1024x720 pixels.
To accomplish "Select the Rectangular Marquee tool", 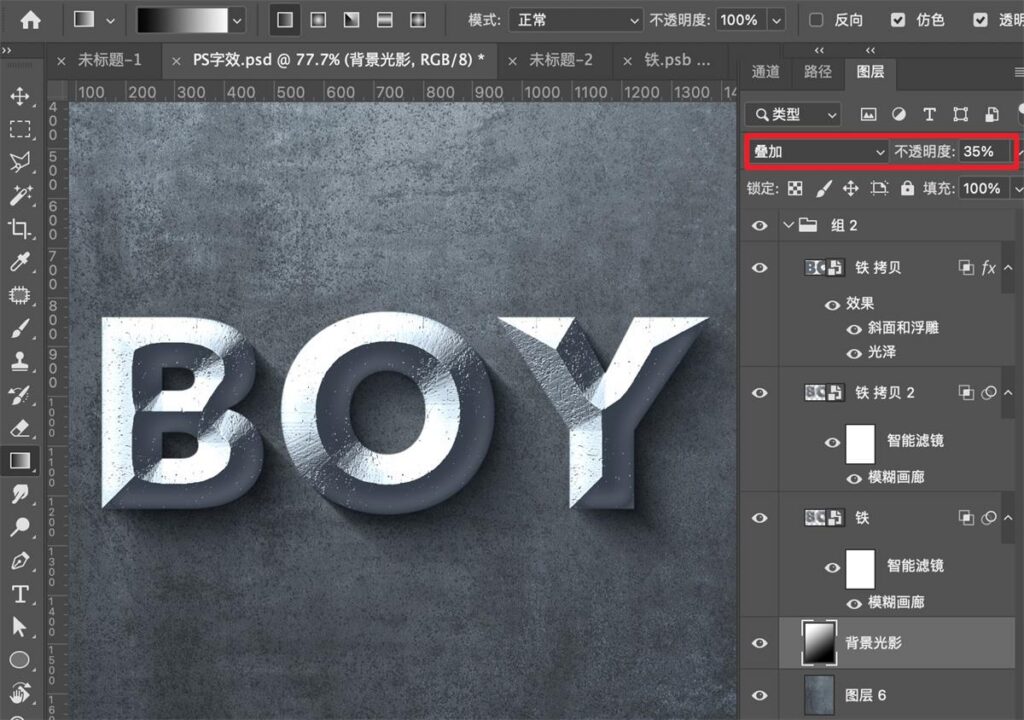I will 20,129.
